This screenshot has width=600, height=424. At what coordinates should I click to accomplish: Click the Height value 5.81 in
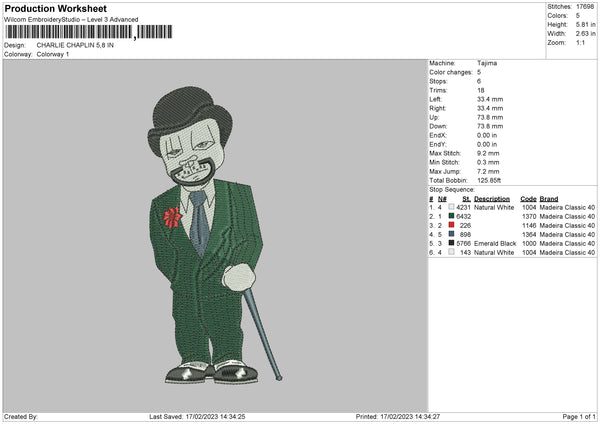tap(585, 24)
